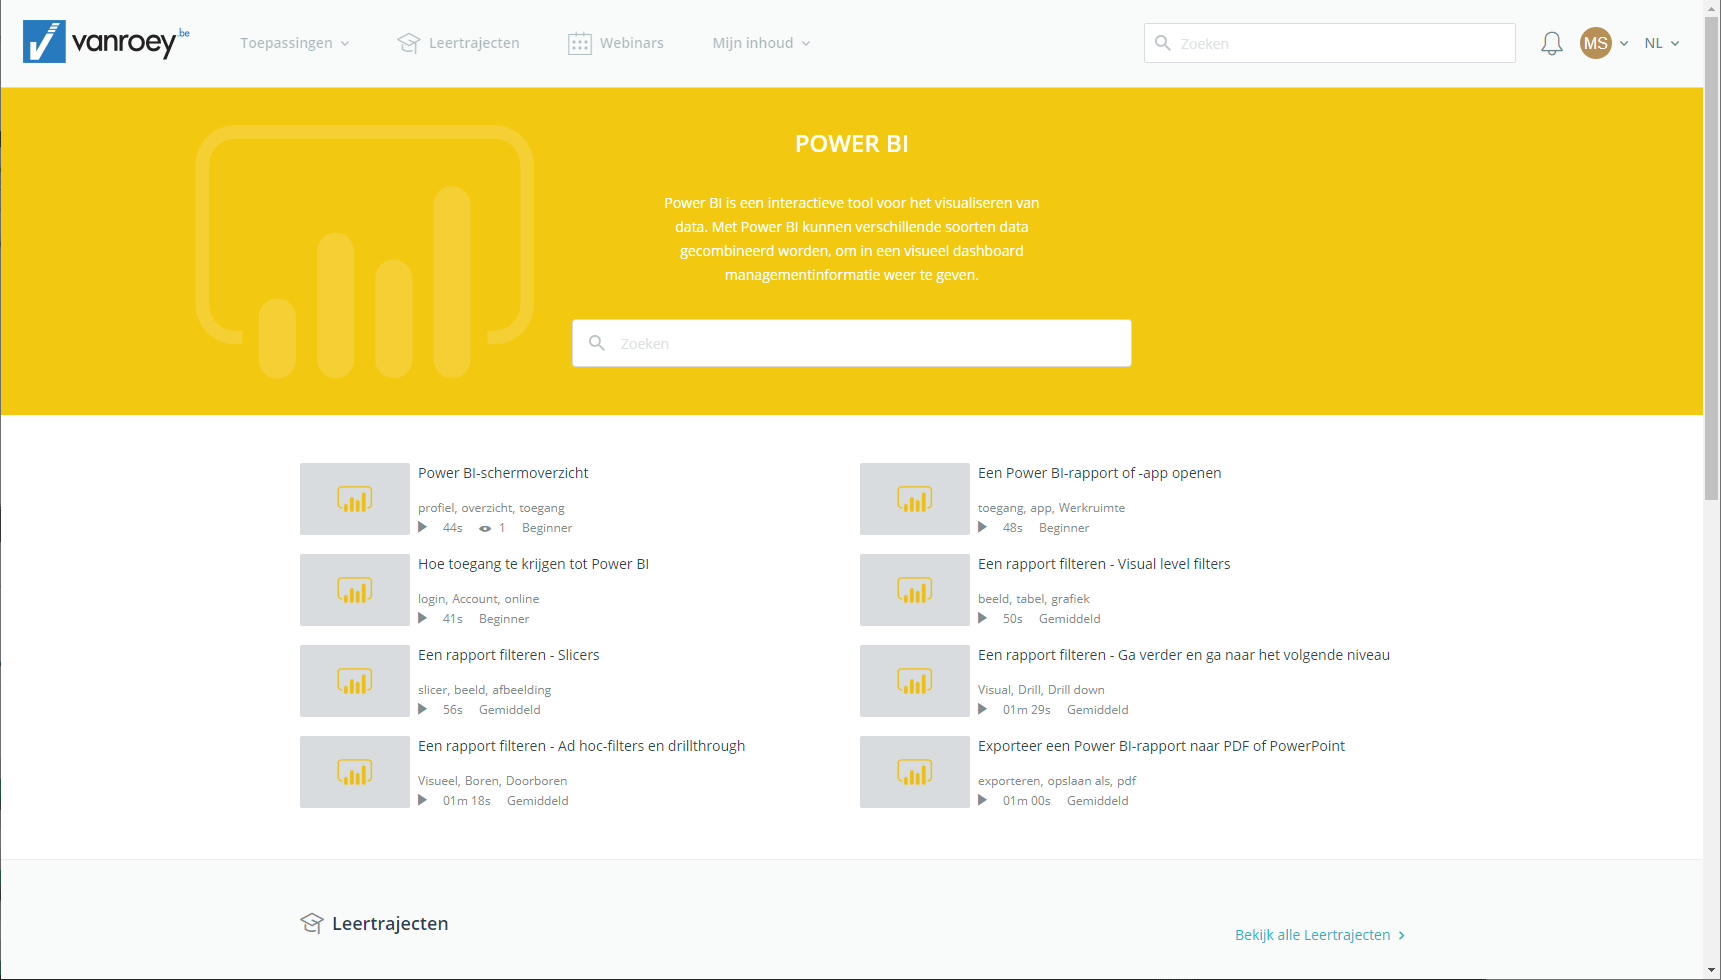Click the 'Visual, Drill, Drill down' tags
This screenshot has height=980, width=1721.
[x=1041, y=690]
